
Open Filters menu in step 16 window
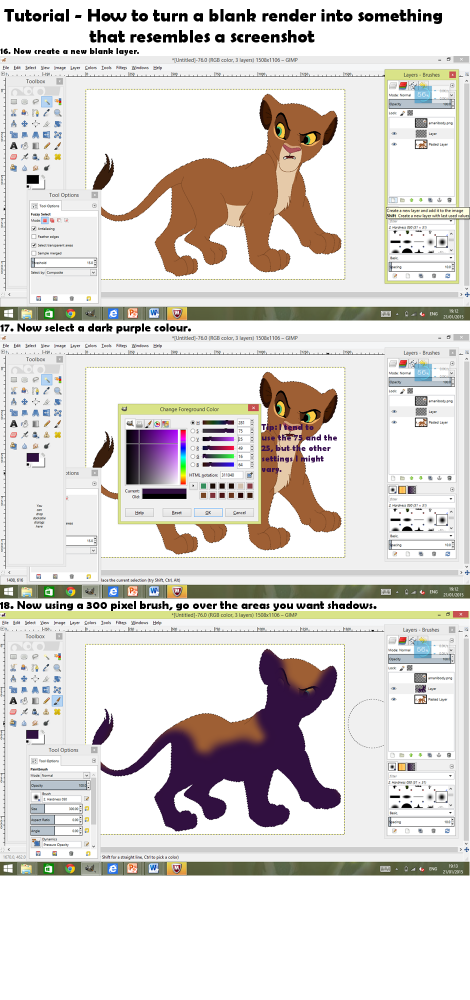[x=121, y=68]
